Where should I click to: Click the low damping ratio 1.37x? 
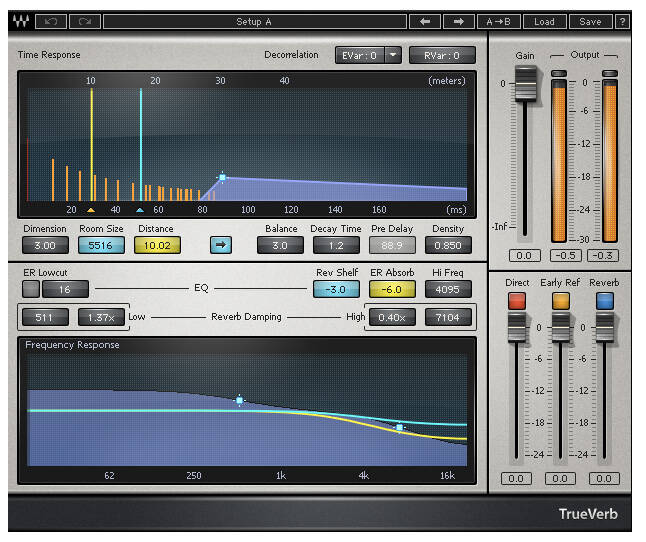coord(101,317)
